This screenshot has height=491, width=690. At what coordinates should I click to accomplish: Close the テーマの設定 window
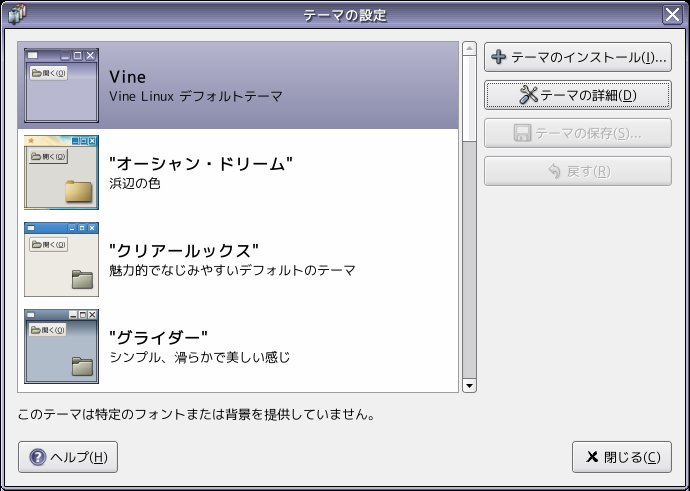click(672, 15)
